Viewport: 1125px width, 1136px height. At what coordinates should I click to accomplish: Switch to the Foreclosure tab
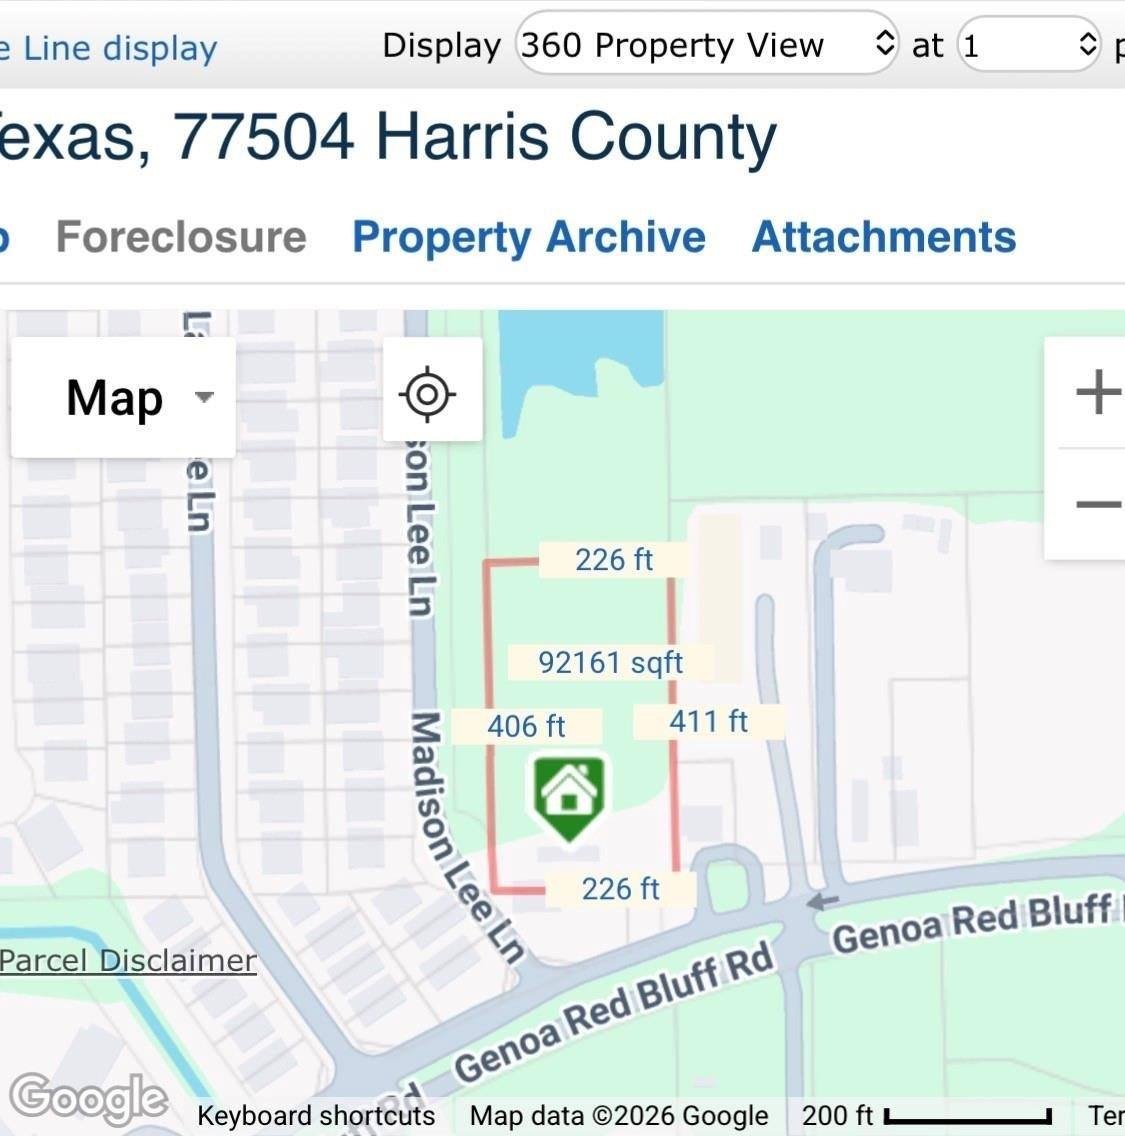point(181,238)
